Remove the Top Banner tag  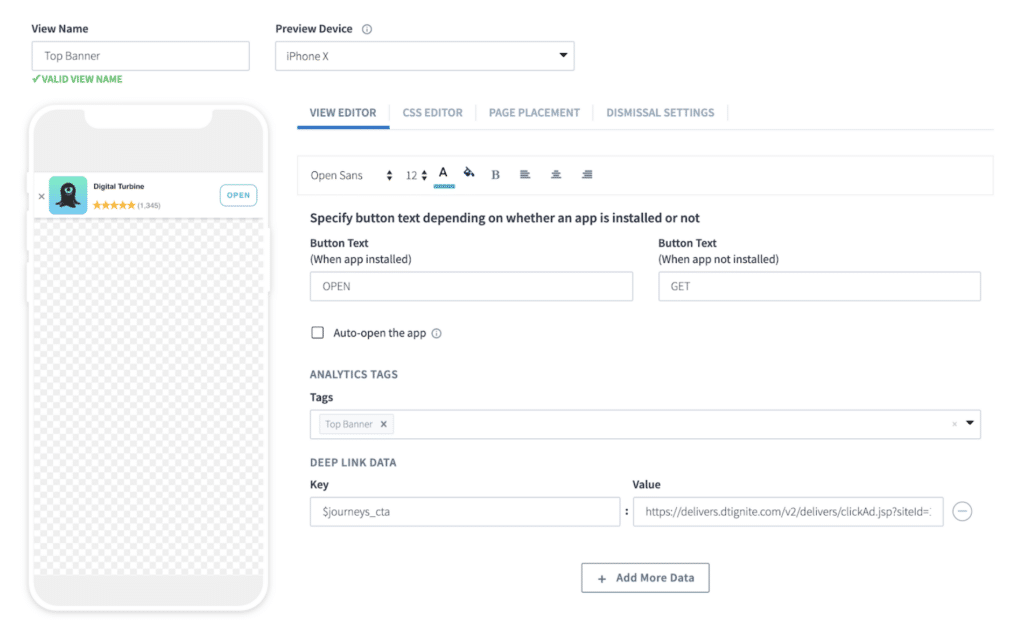[x=383, y=424]
